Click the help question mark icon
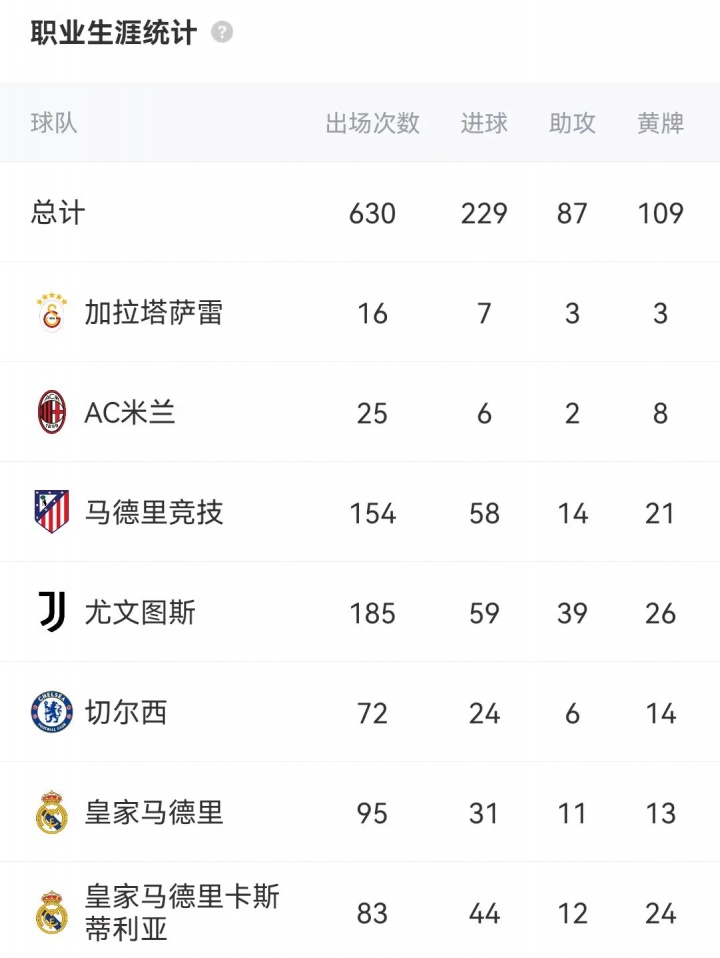720x958 pixels. pyautogui.click(x=222, y=32)
